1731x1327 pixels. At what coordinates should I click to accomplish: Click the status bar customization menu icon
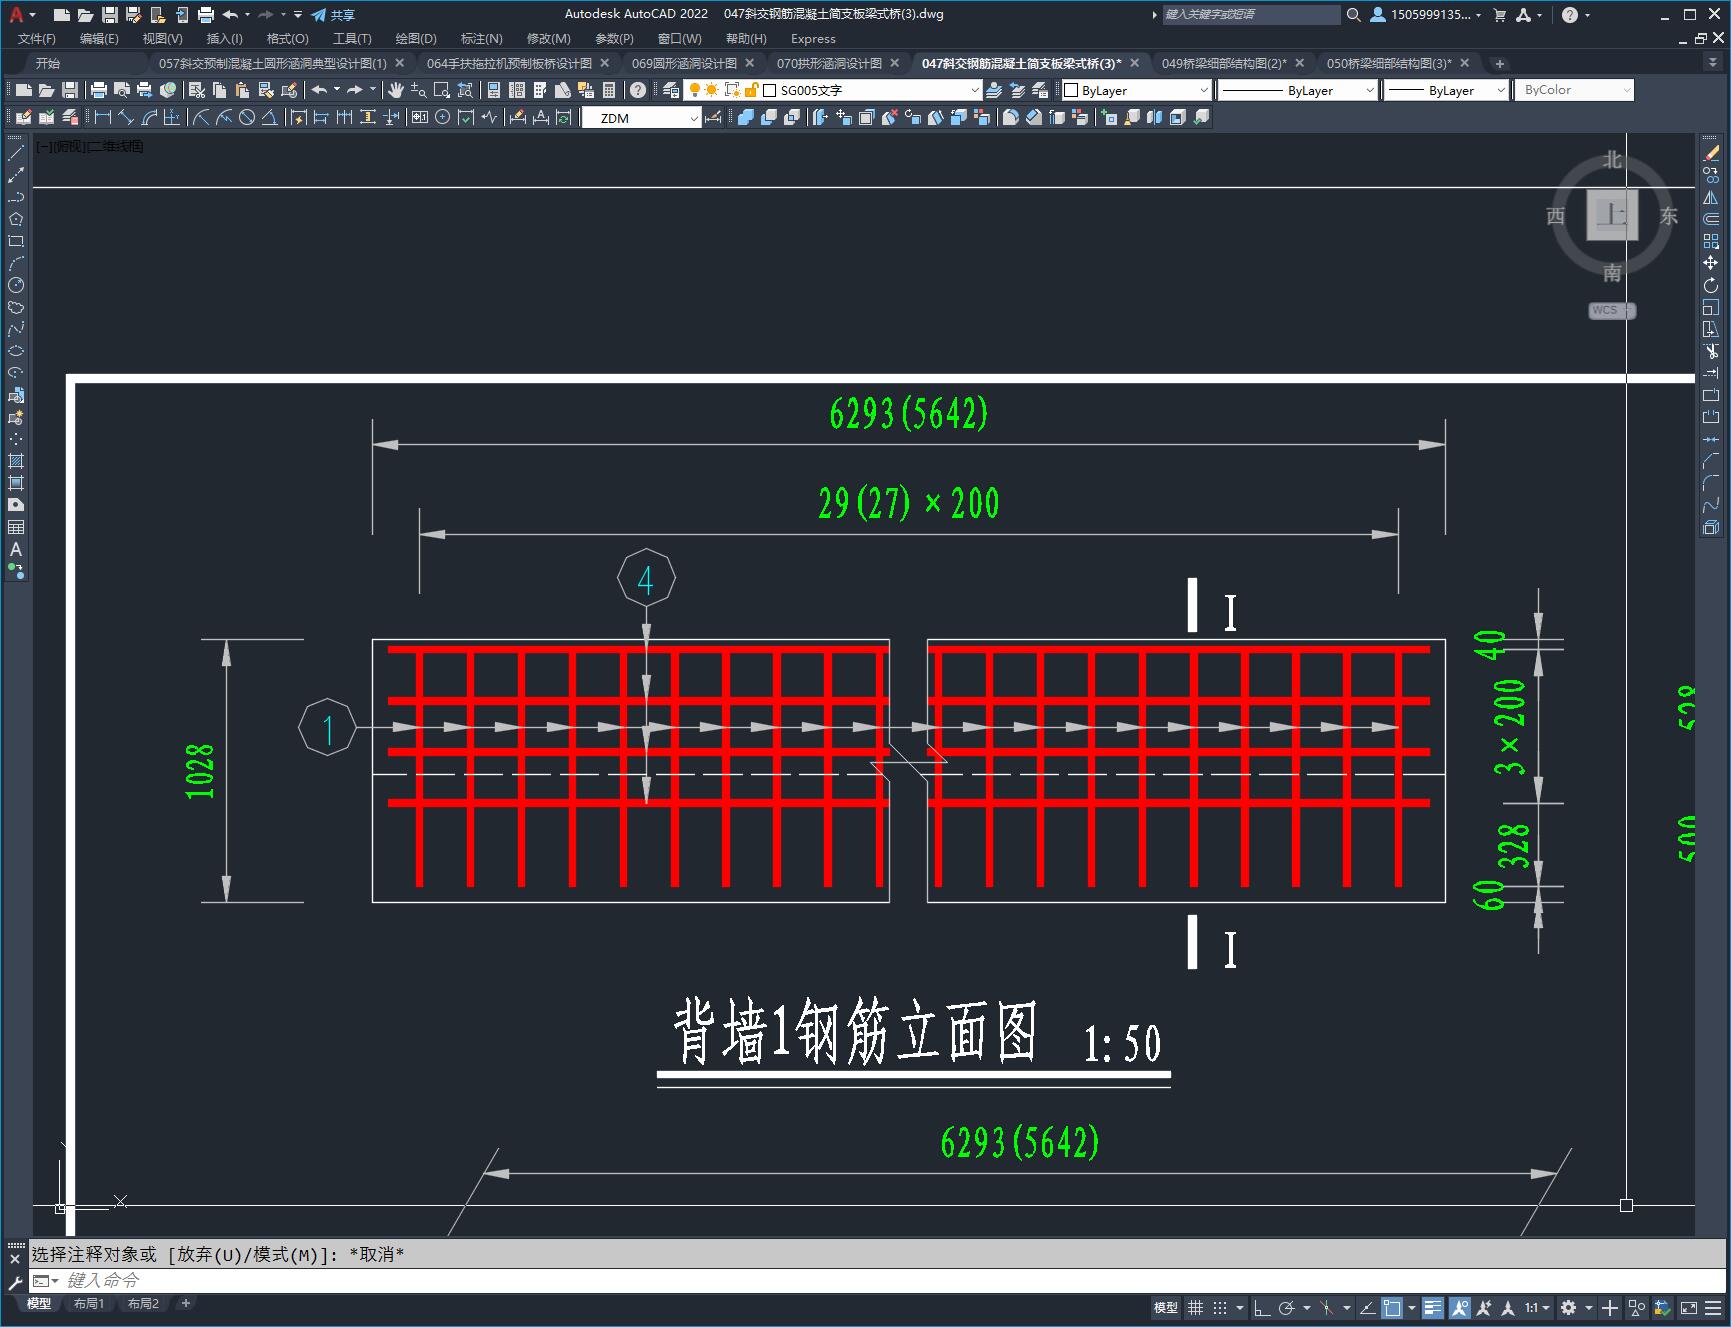1714,1308
